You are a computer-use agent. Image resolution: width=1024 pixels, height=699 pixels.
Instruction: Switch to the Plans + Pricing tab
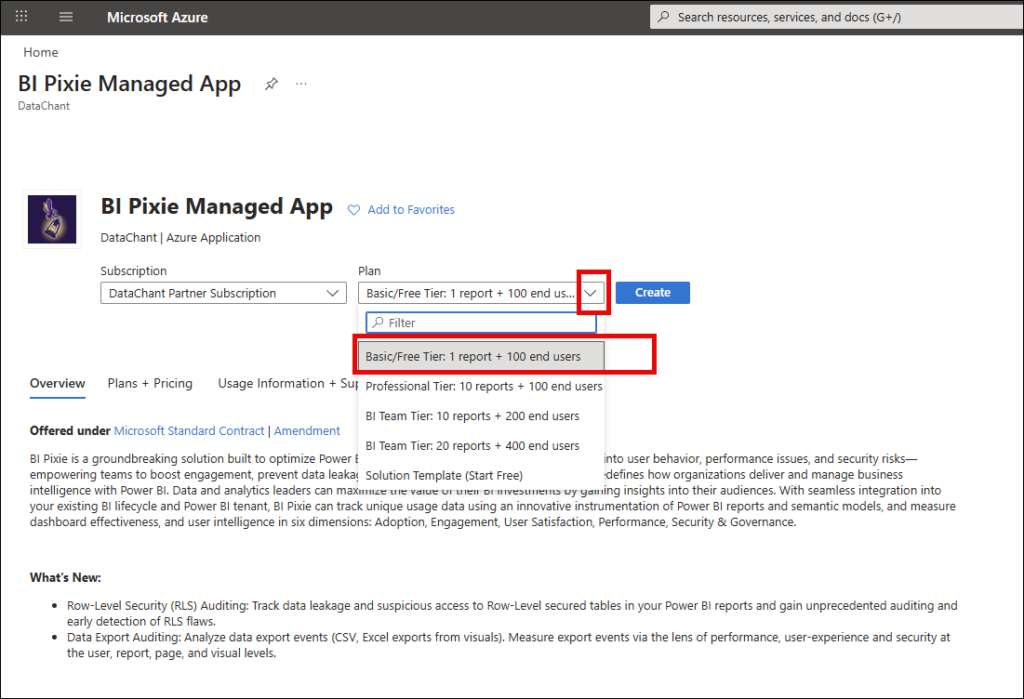pyautogui.click(x=150, y=383)
